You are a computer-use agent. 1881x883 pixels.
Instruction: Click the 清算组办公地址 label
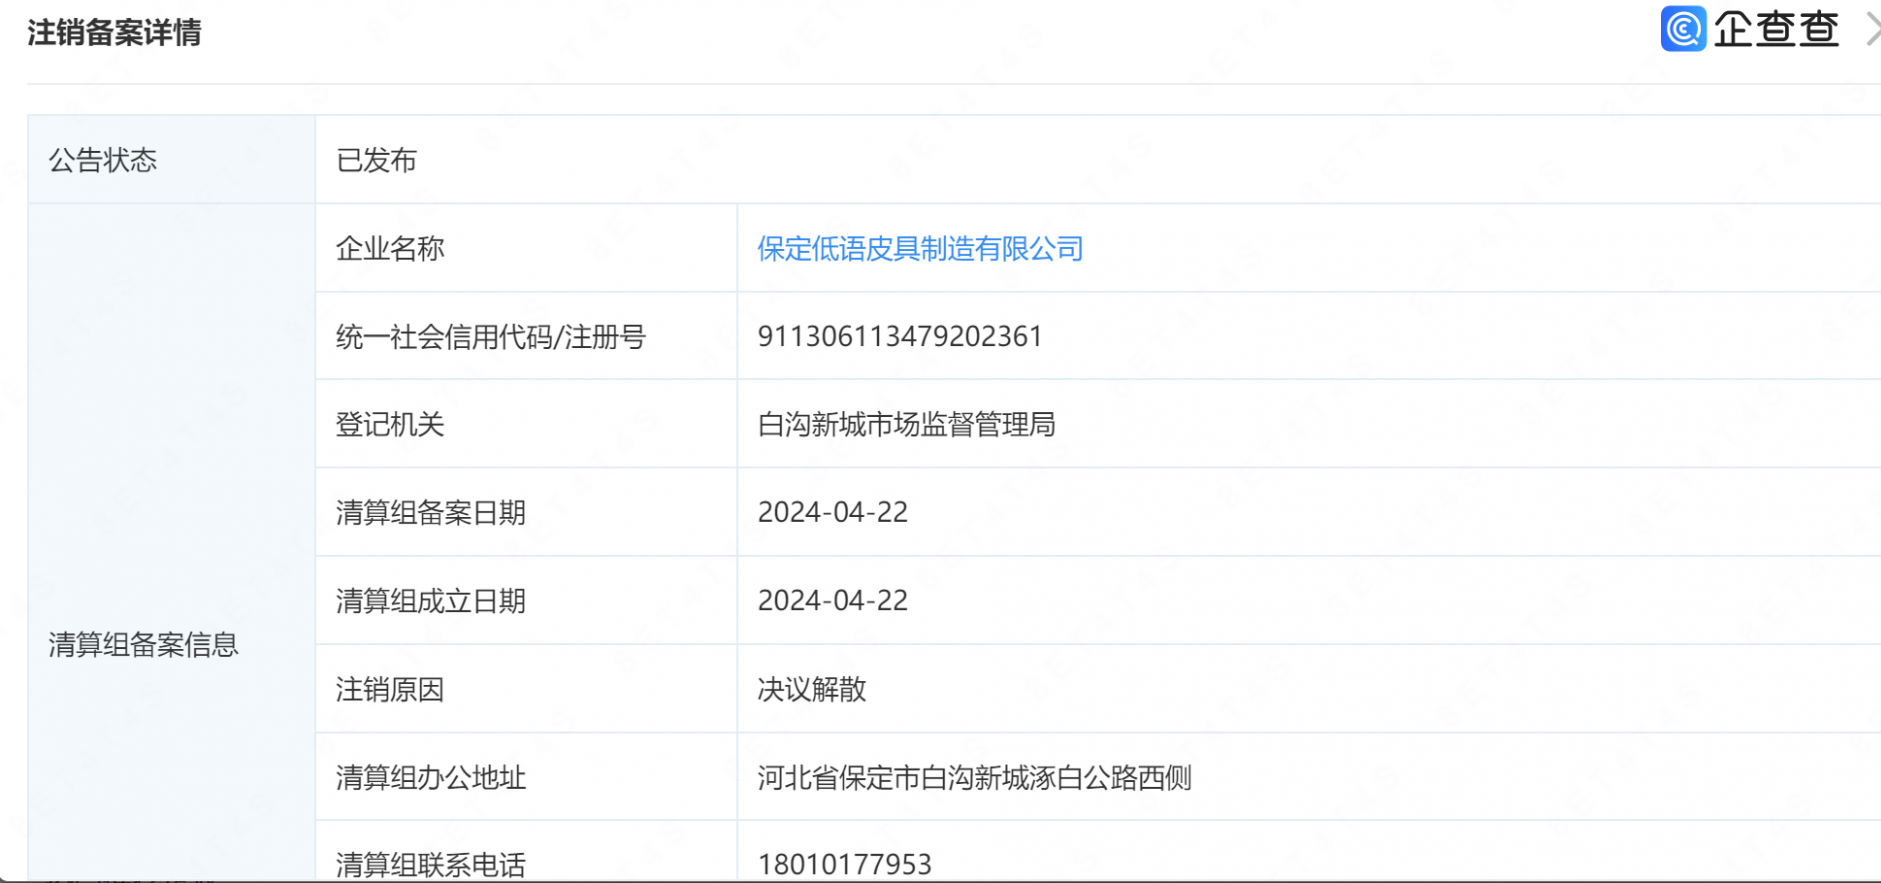tap(431, 778)
